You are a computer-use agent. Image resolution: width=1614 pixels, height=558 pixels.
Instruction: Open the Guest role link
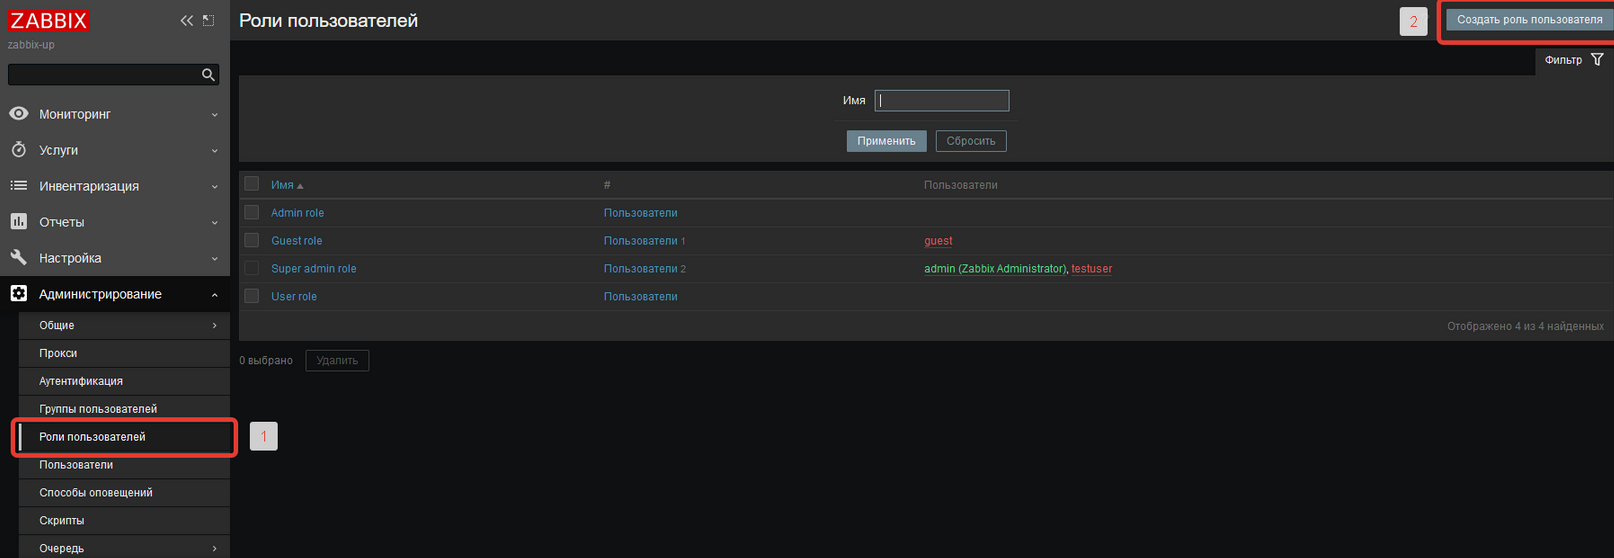point(296,241)
